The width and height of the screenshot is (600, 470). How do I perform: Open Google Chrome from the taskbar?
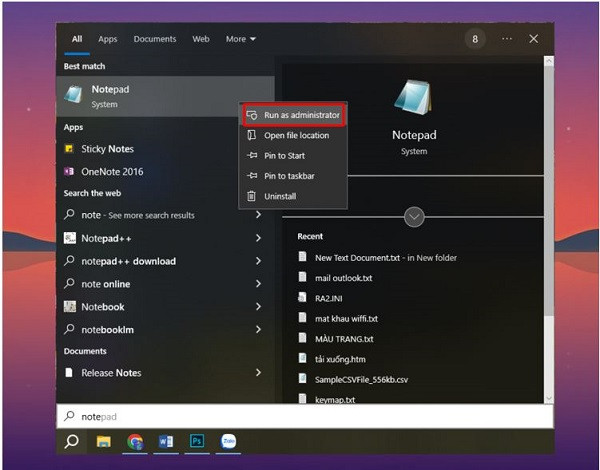[x=135, y=441]
